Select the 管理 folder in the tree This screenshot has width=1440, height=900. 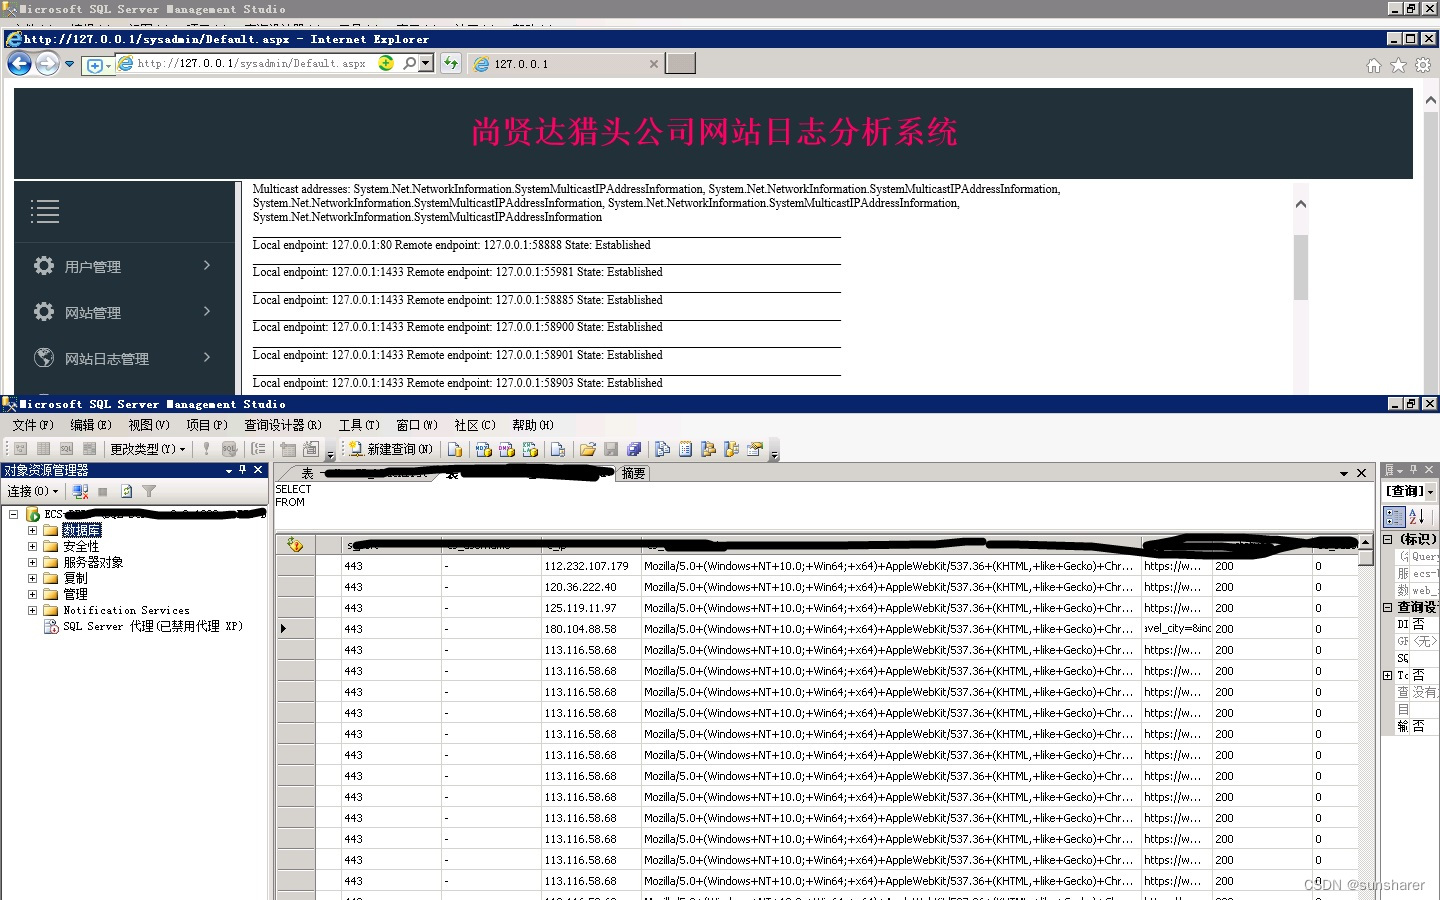click(75, 594)
